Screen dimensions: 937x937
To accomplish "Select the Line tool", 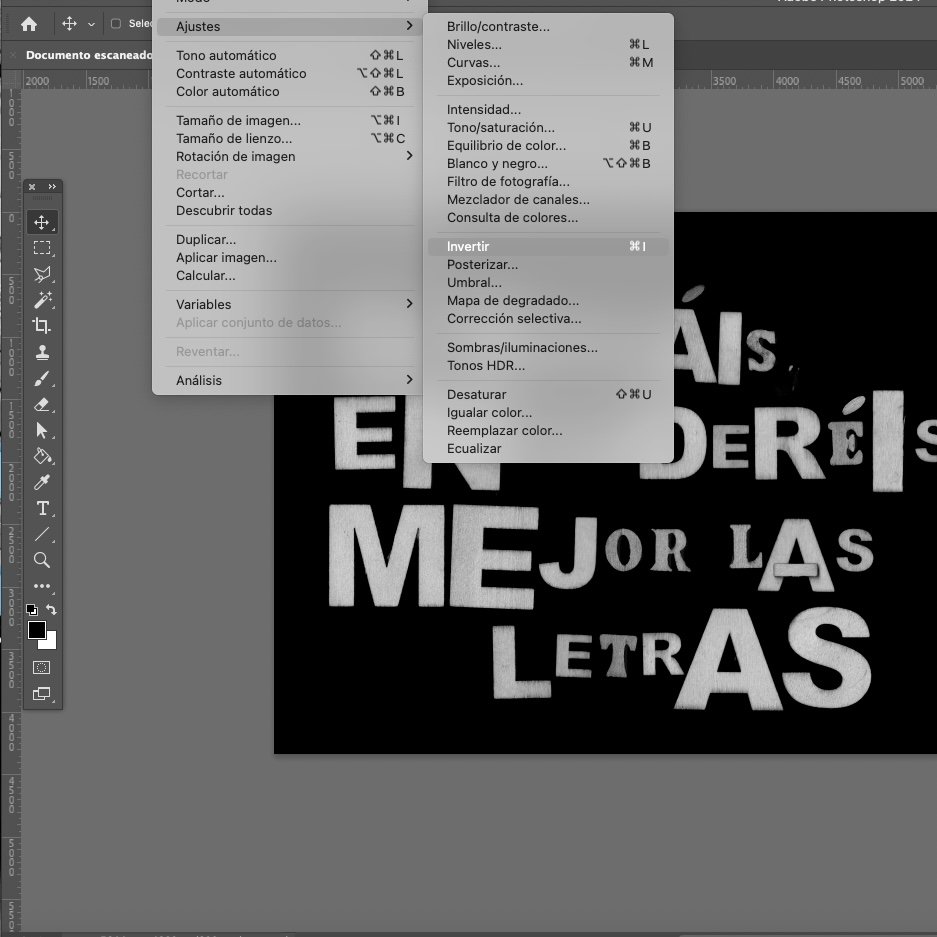I will tap(42, 534).
